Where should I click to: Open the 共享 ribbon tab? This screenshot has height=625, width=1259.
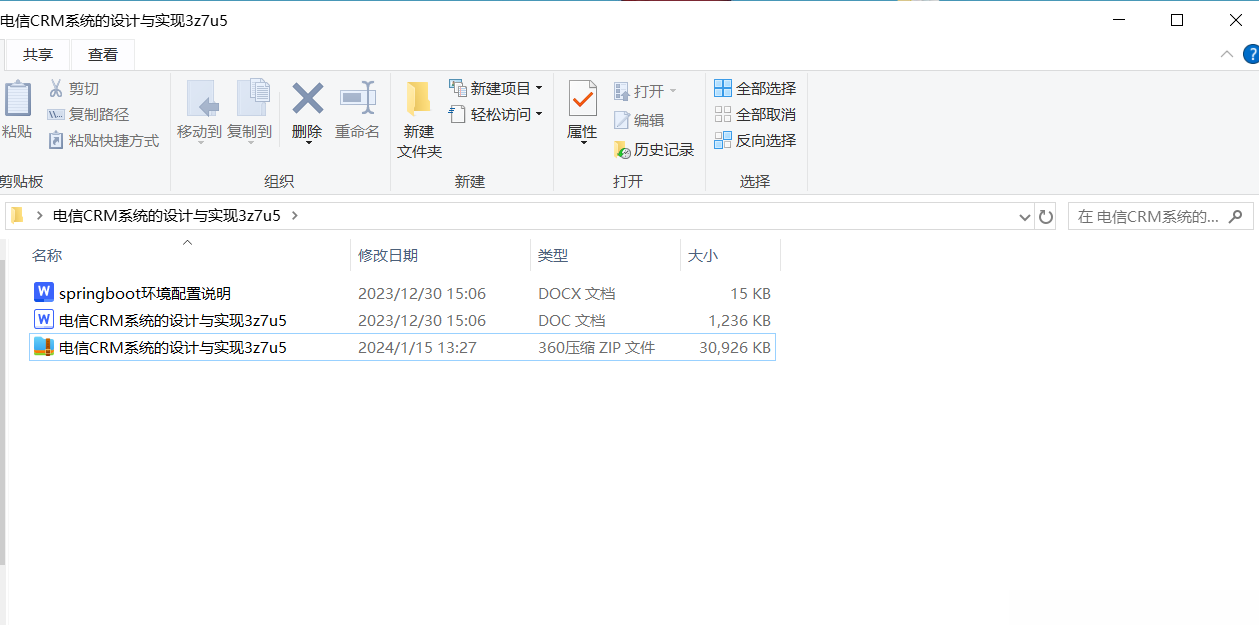pos(37,55)
